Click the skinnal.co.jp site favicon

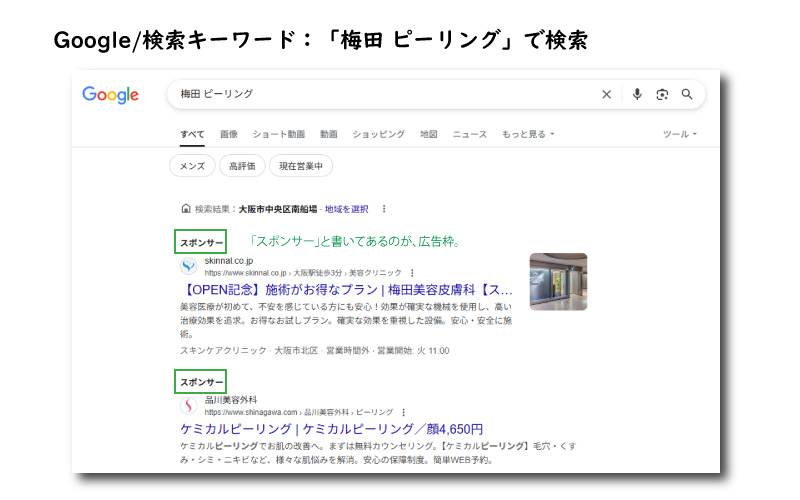(188, 266)
